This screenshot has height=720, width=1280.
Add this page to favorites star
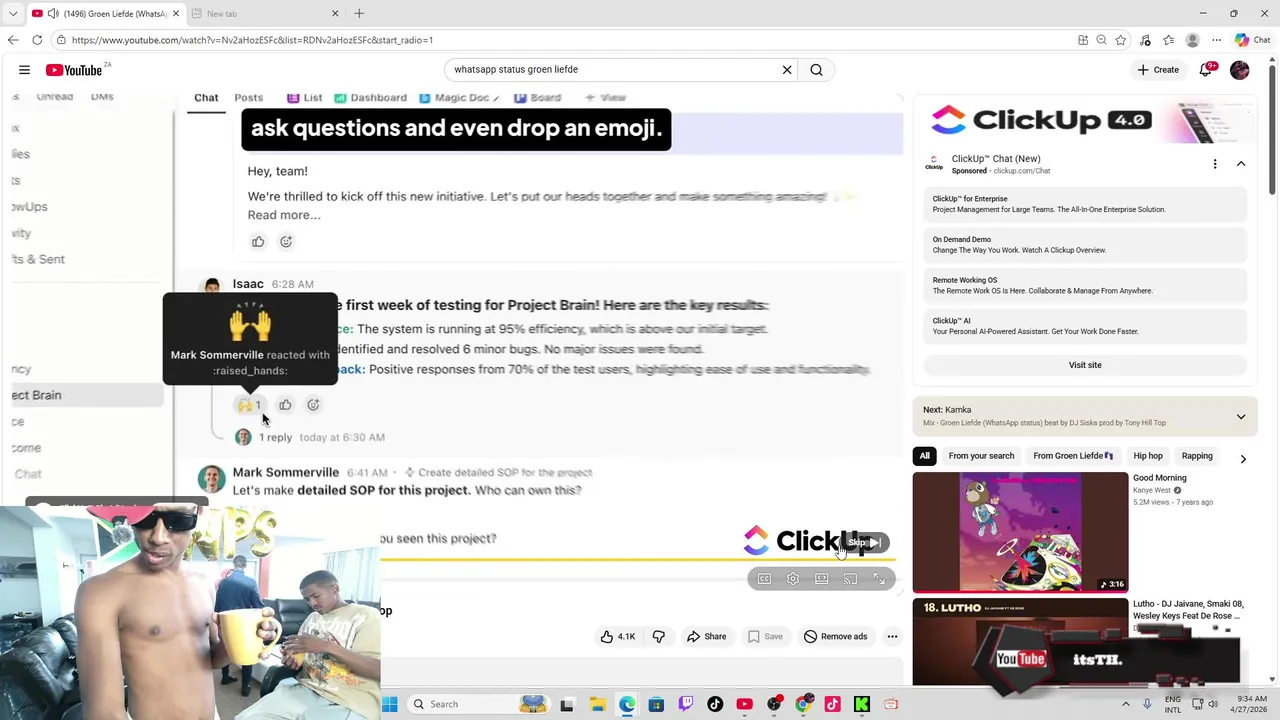click(x=1121, y=40)
